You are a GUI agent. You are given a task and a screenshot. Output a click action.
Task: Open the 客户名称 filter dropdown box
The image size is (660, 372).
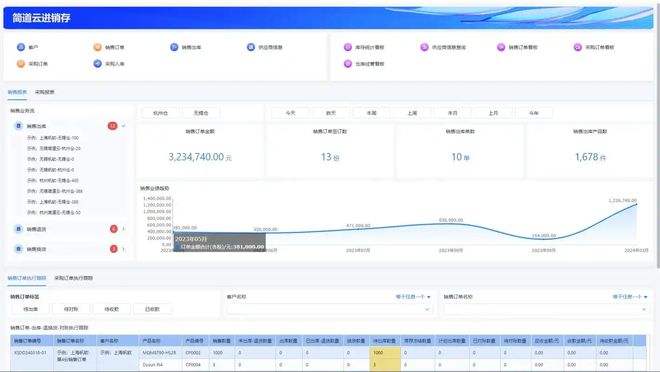[x=329, y=309]
